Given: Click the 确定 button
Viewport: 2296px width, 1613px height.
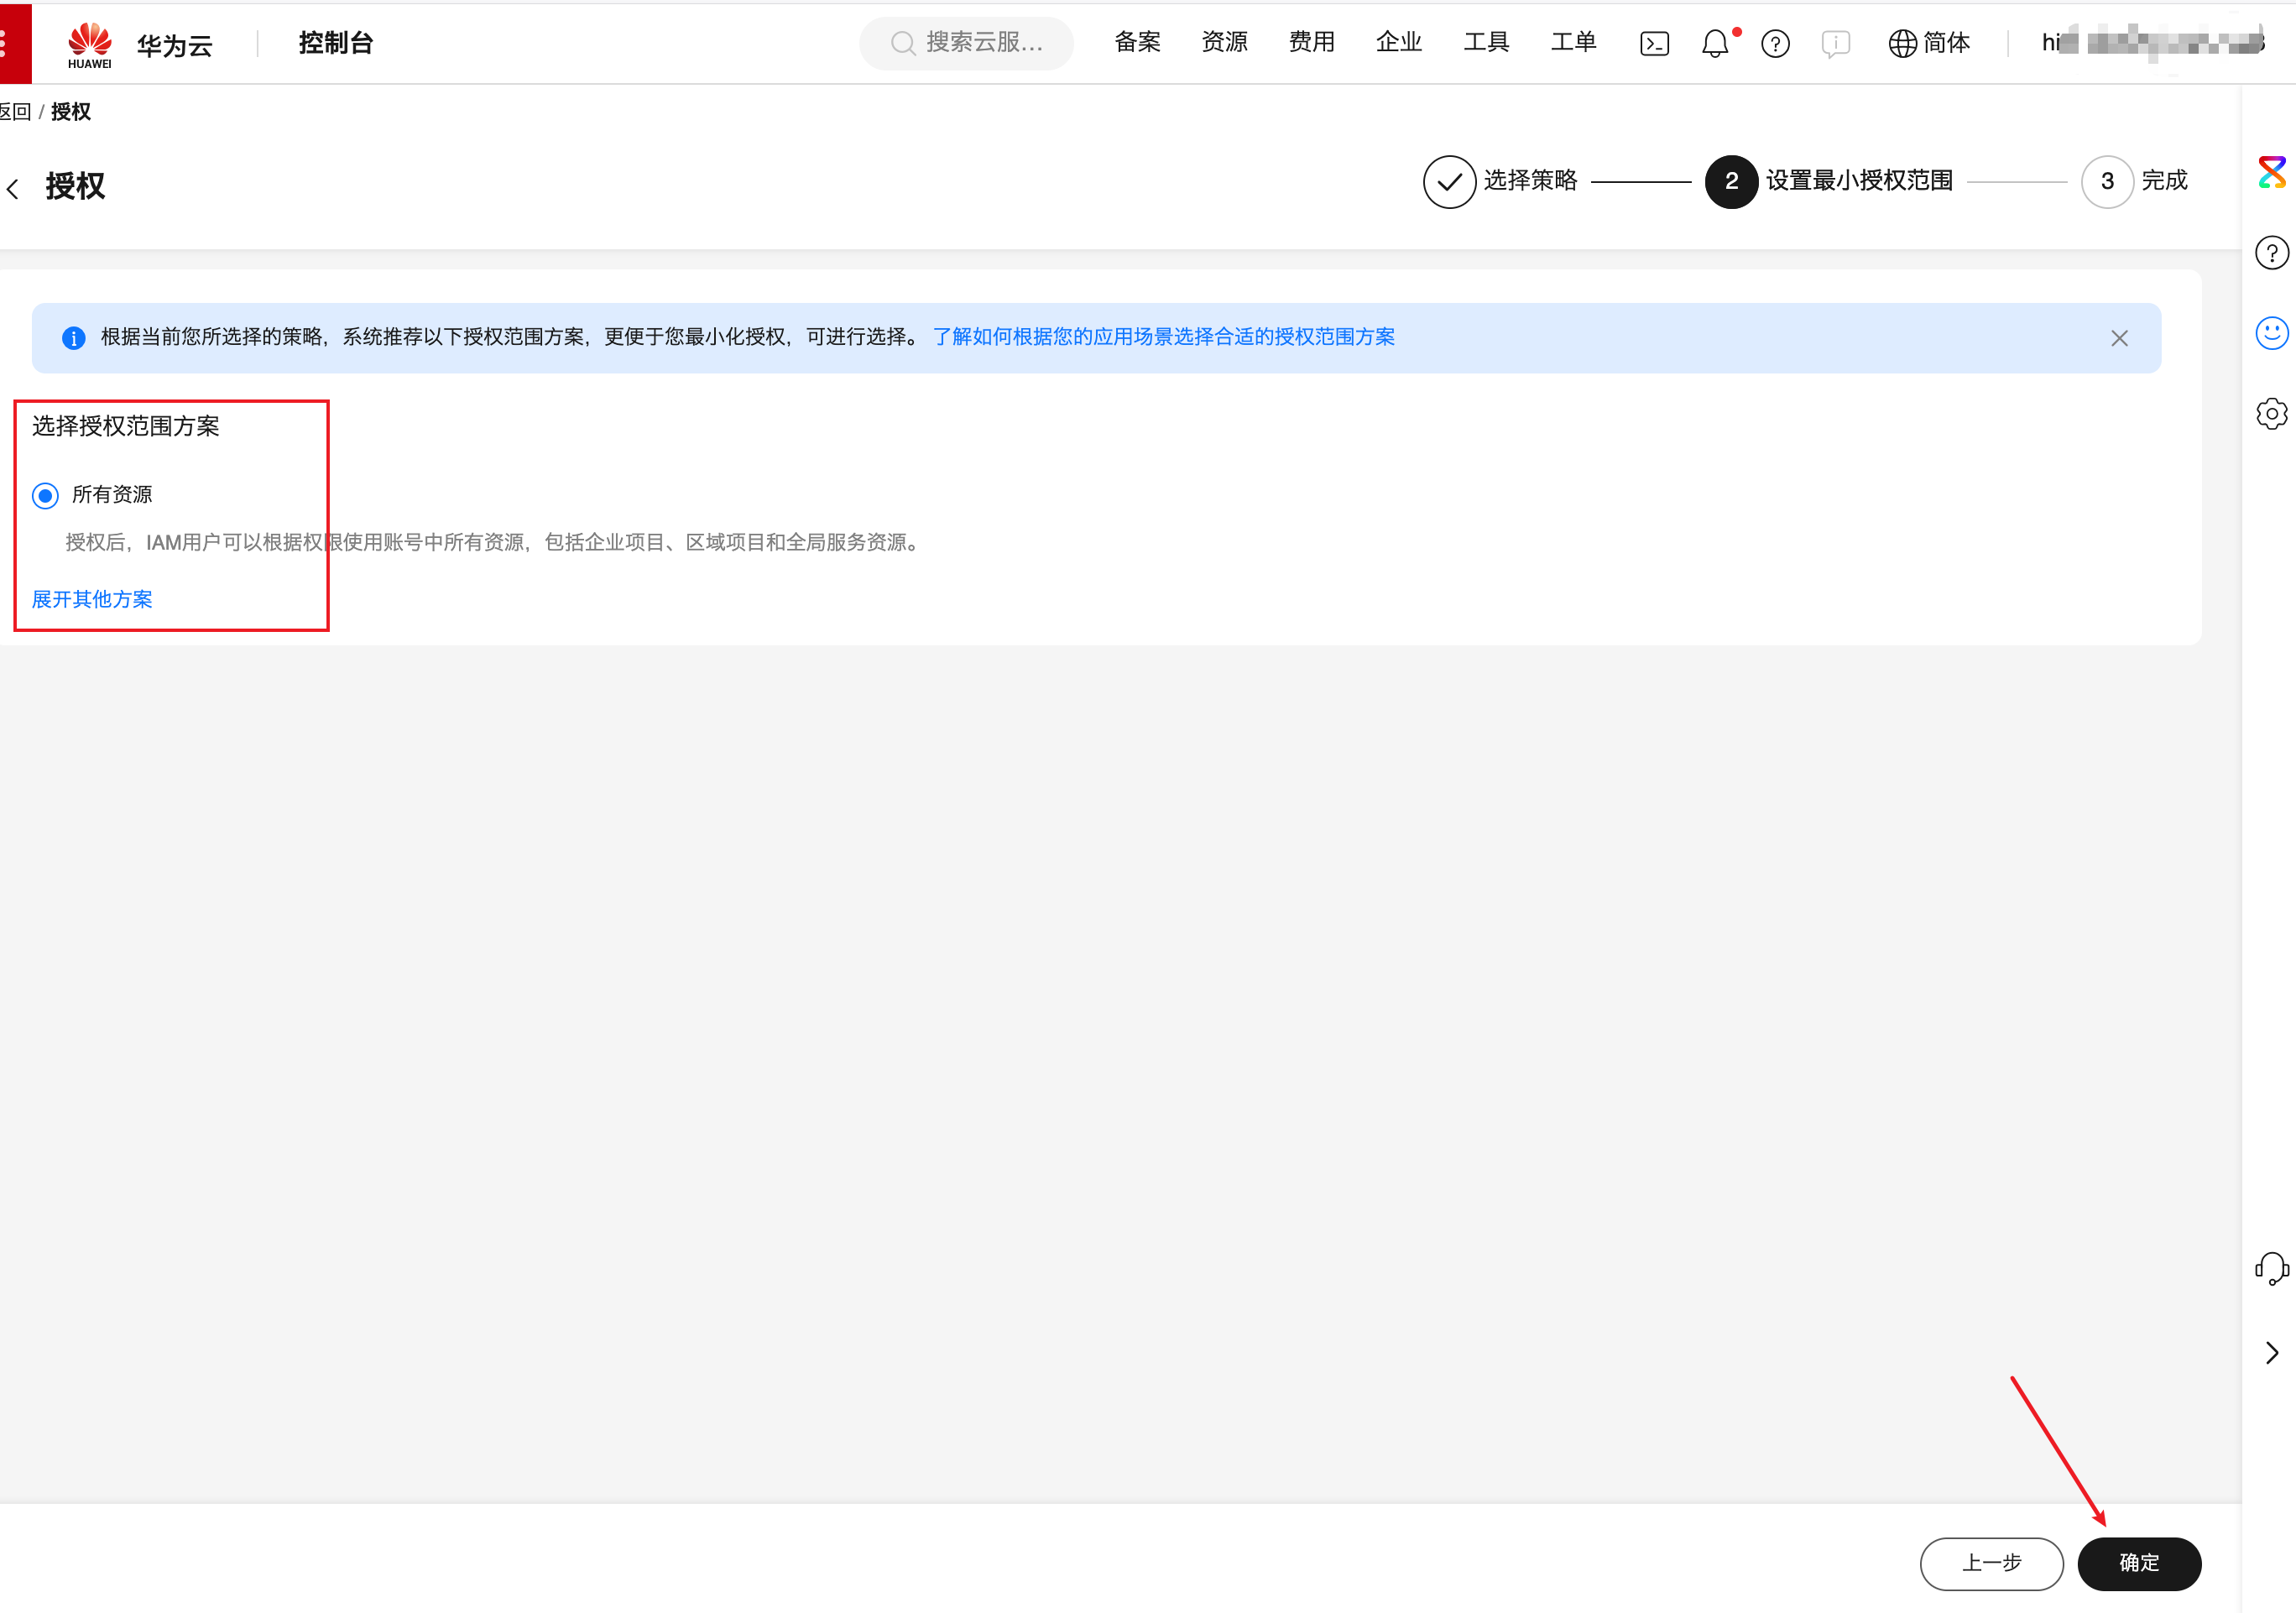Looking at the screenshot, I should [x=2139, y=1563].
